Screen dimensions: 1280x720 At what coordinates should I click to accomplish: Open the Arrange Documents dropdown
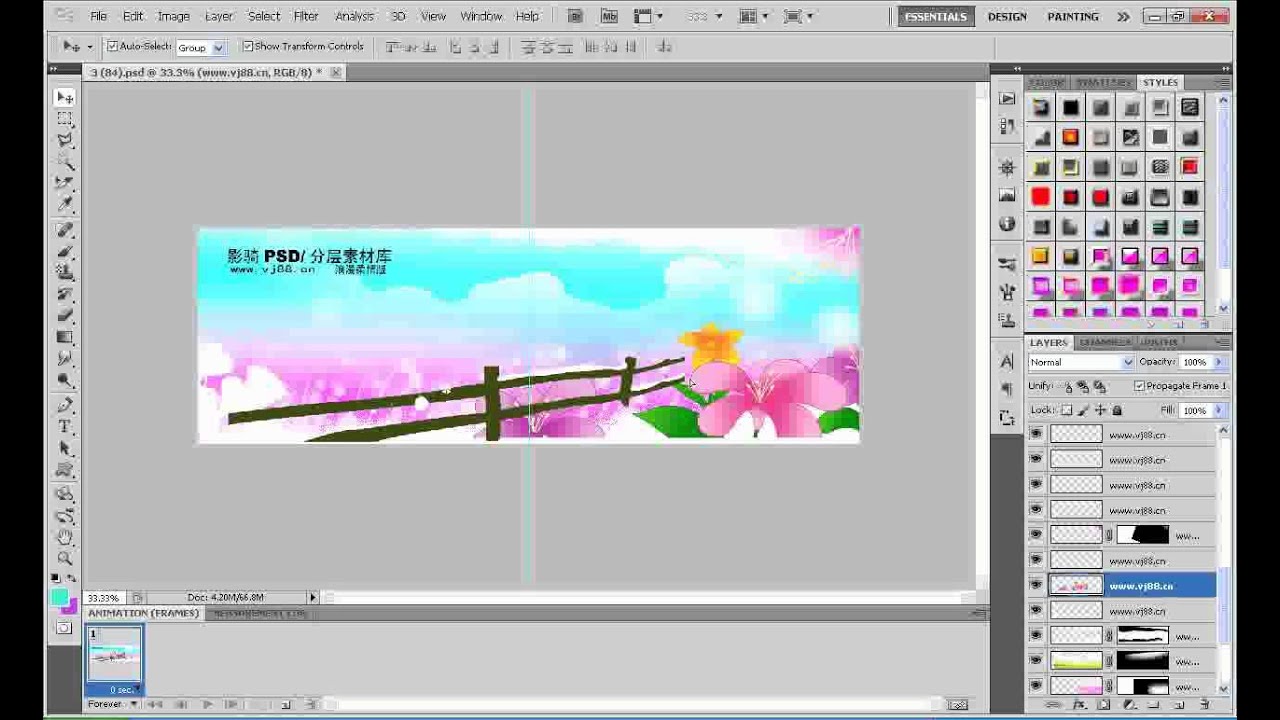click(753, 16)
